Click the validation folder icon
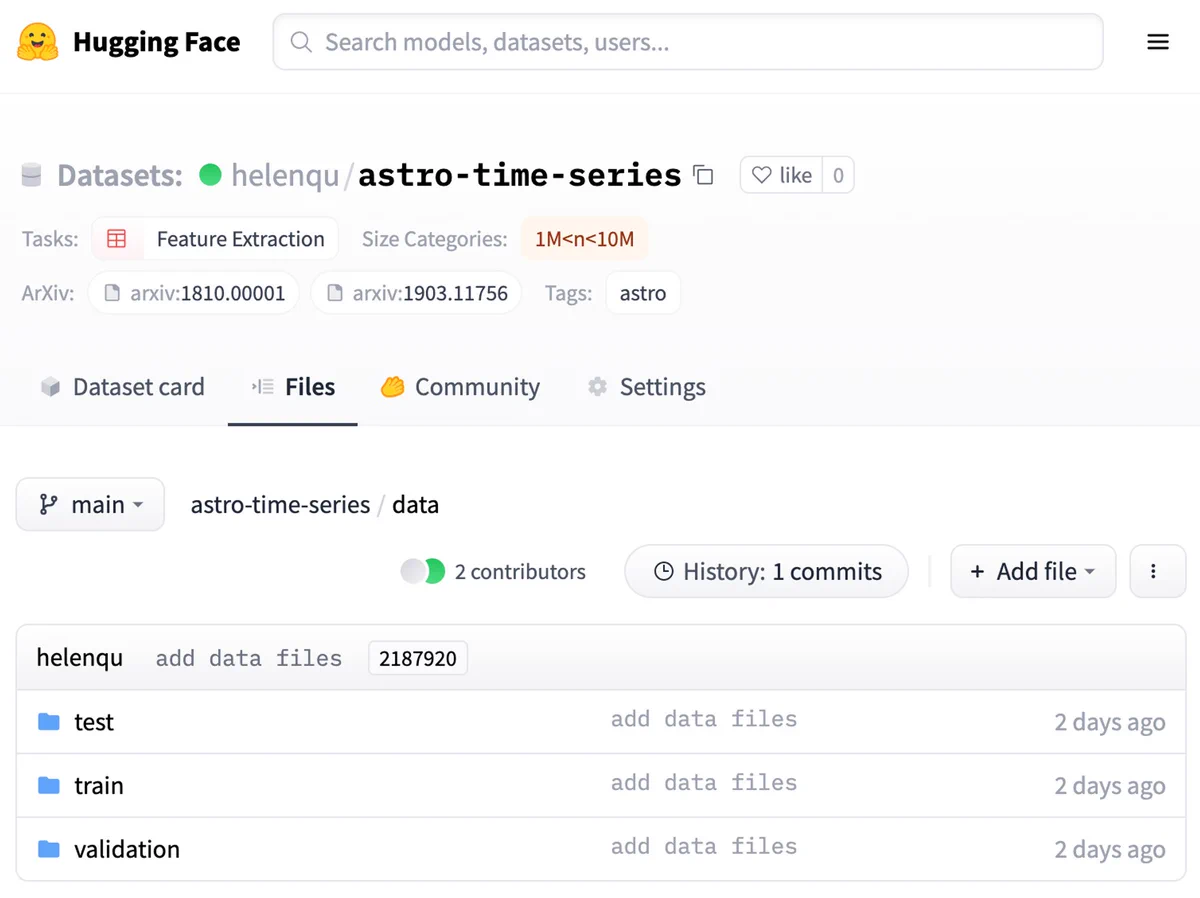The width and height of the screenshot is (1200, 898). pyautogui.click(x=49, y=849)
